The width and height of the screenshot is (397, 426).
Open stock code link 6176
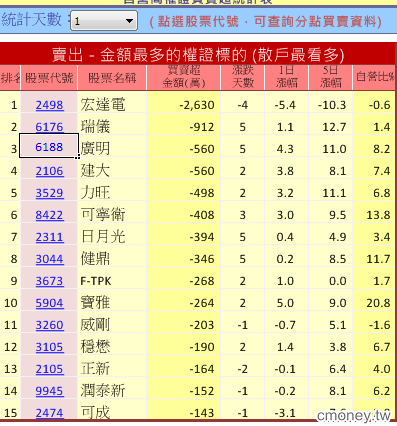pyautogui.click(x=49, y=127)
